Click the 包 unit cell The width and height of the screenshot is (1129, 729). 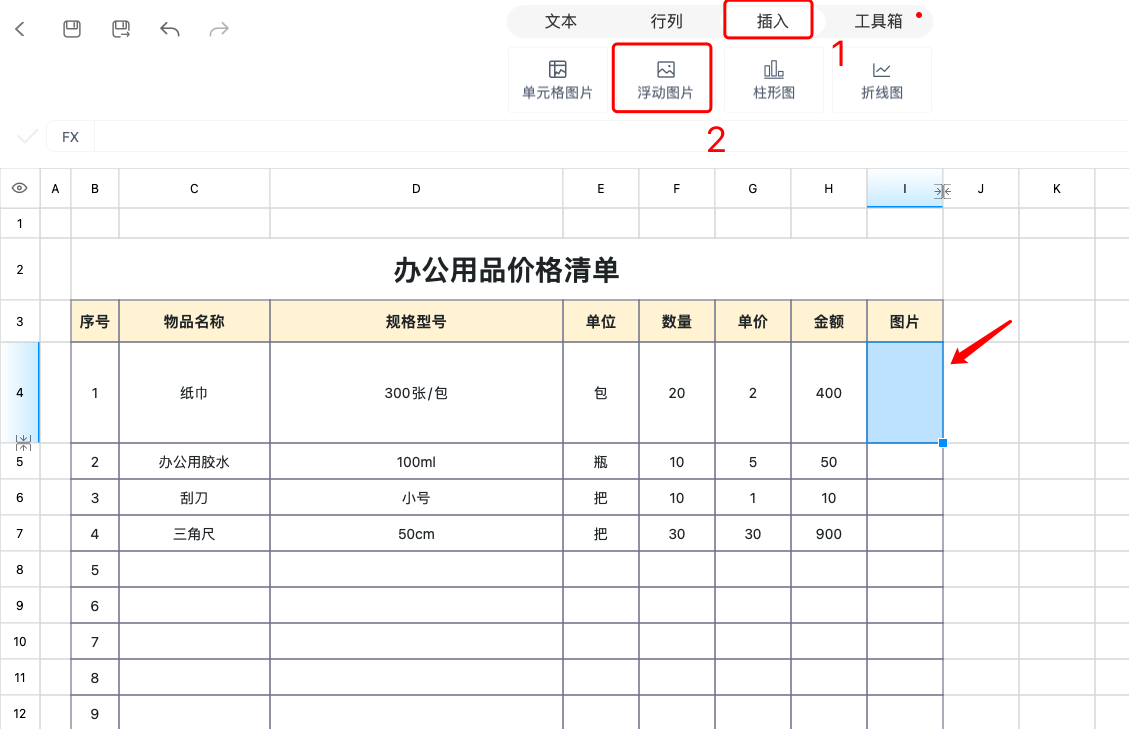(601, 393)
